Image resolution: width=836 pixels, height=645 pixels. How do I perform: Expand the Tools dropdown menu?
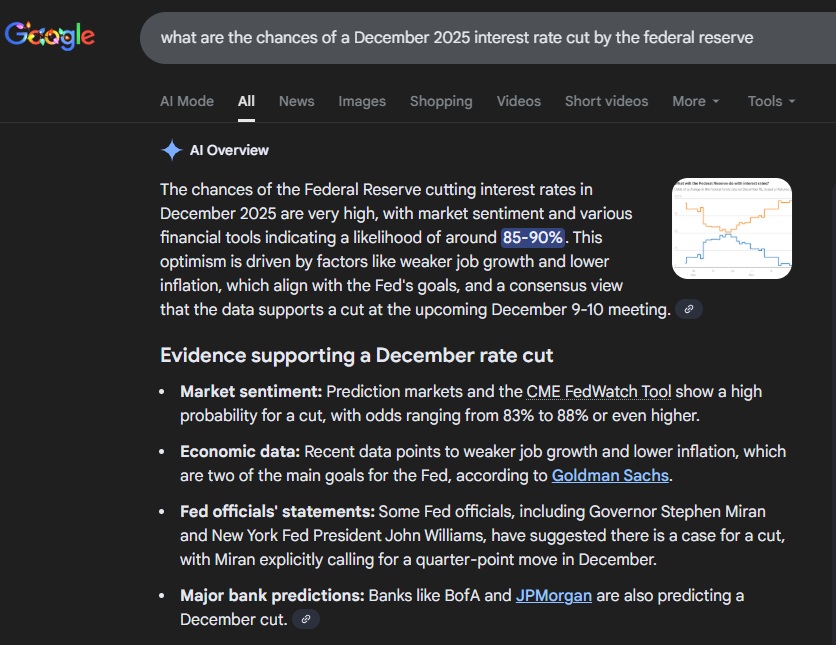[x=771, y=101]
